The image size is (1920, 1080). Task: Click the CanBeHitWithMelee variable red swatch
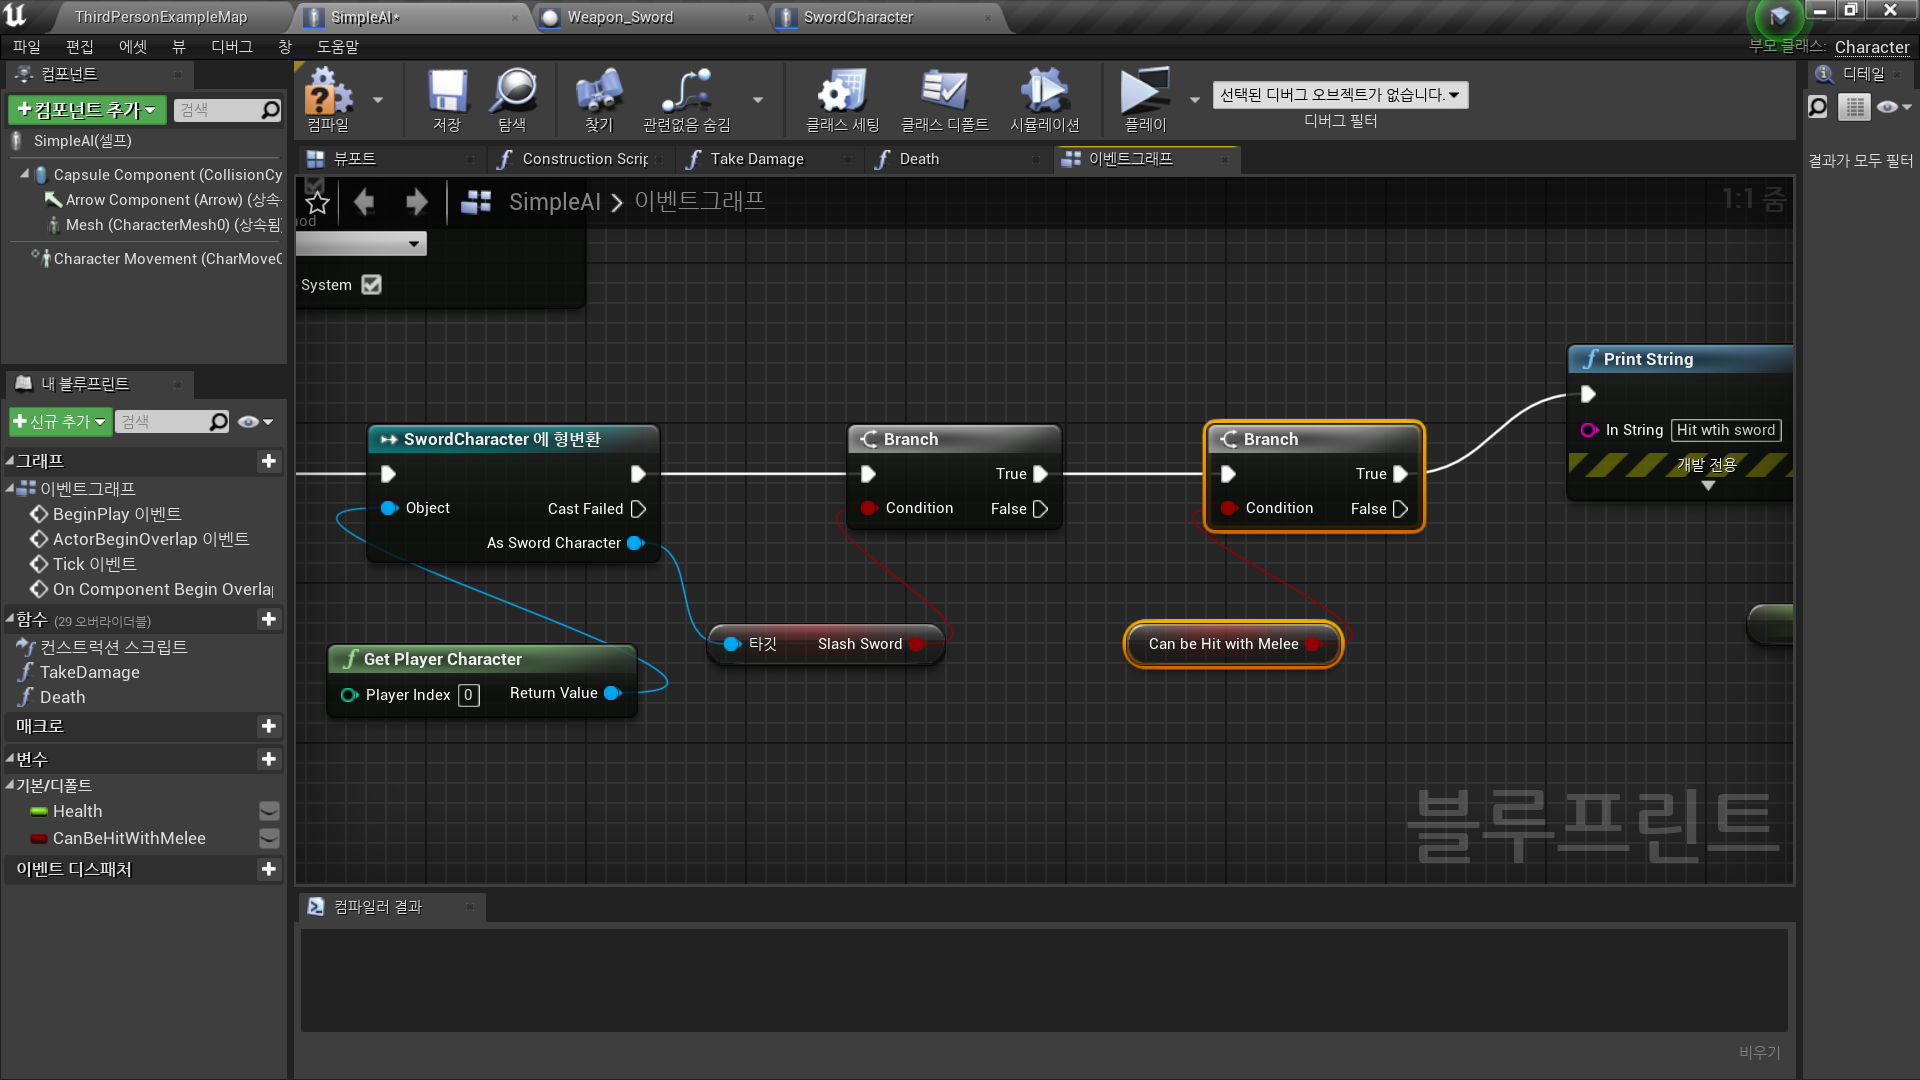click(x=39, y=838)
